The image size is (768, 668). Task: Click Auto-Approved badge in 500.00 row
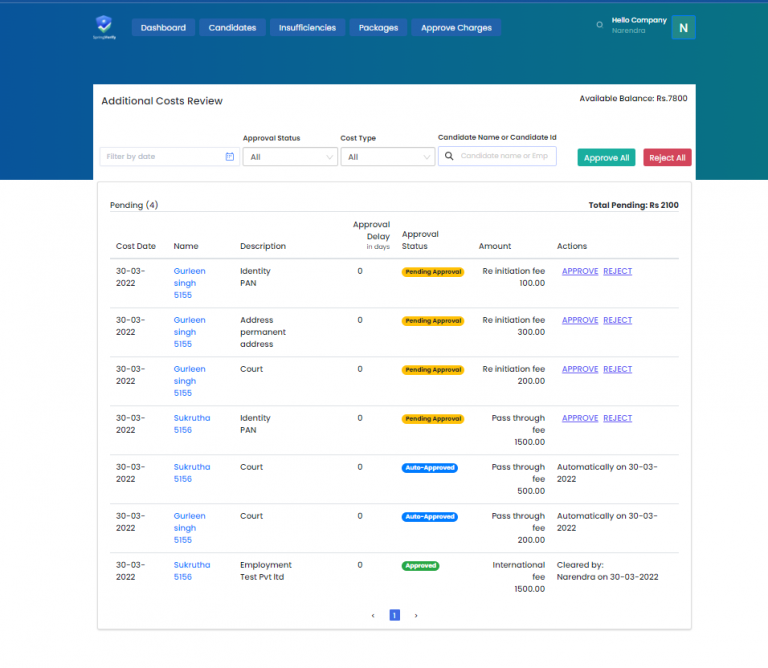[x=430, y=468]
